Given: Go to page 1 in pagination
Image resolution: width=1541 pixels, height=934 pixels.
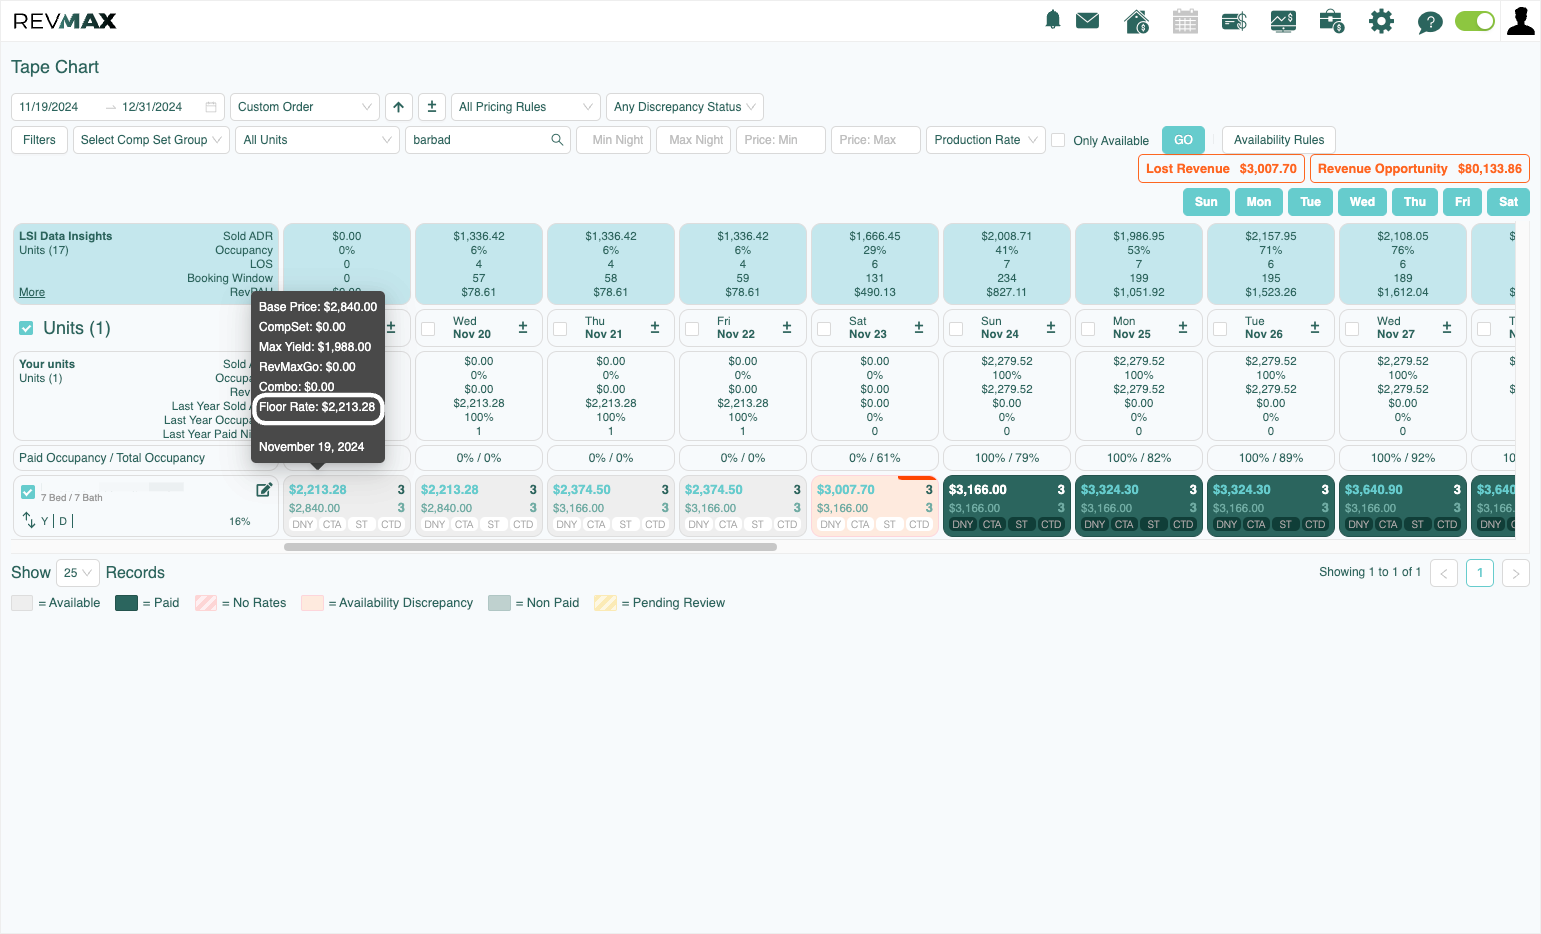Looking at the screenshot, I should pos(1479,573).
